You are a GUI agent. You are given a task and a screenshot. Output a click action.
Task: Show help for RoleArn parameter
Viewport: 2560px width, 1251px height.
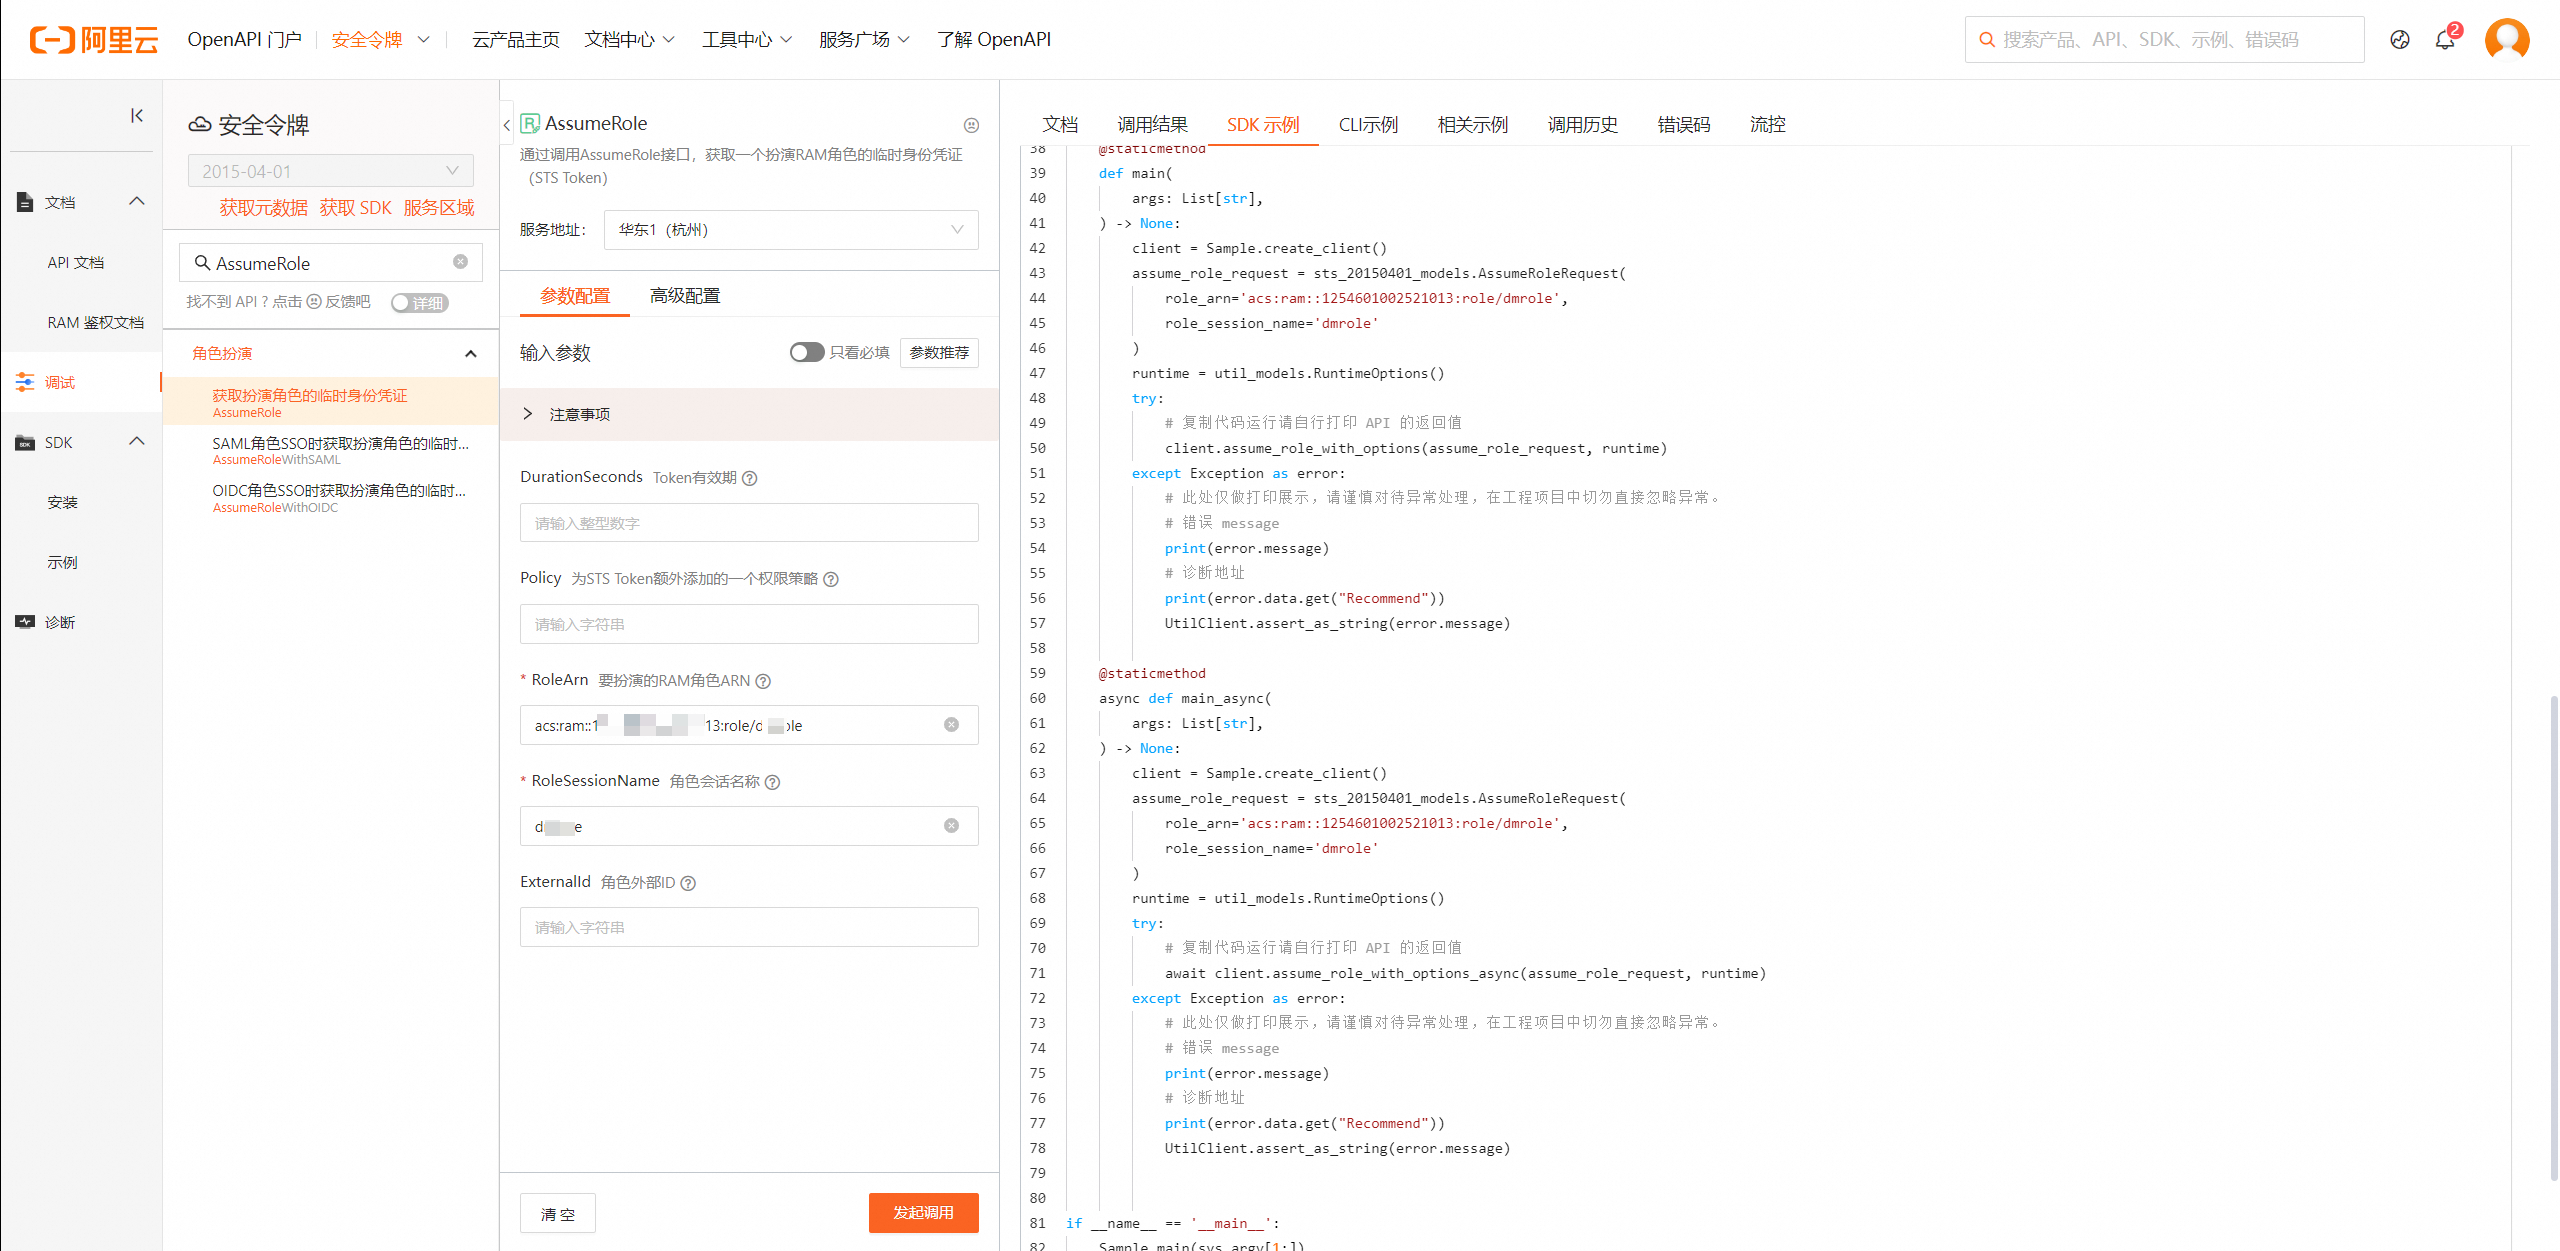763,681
